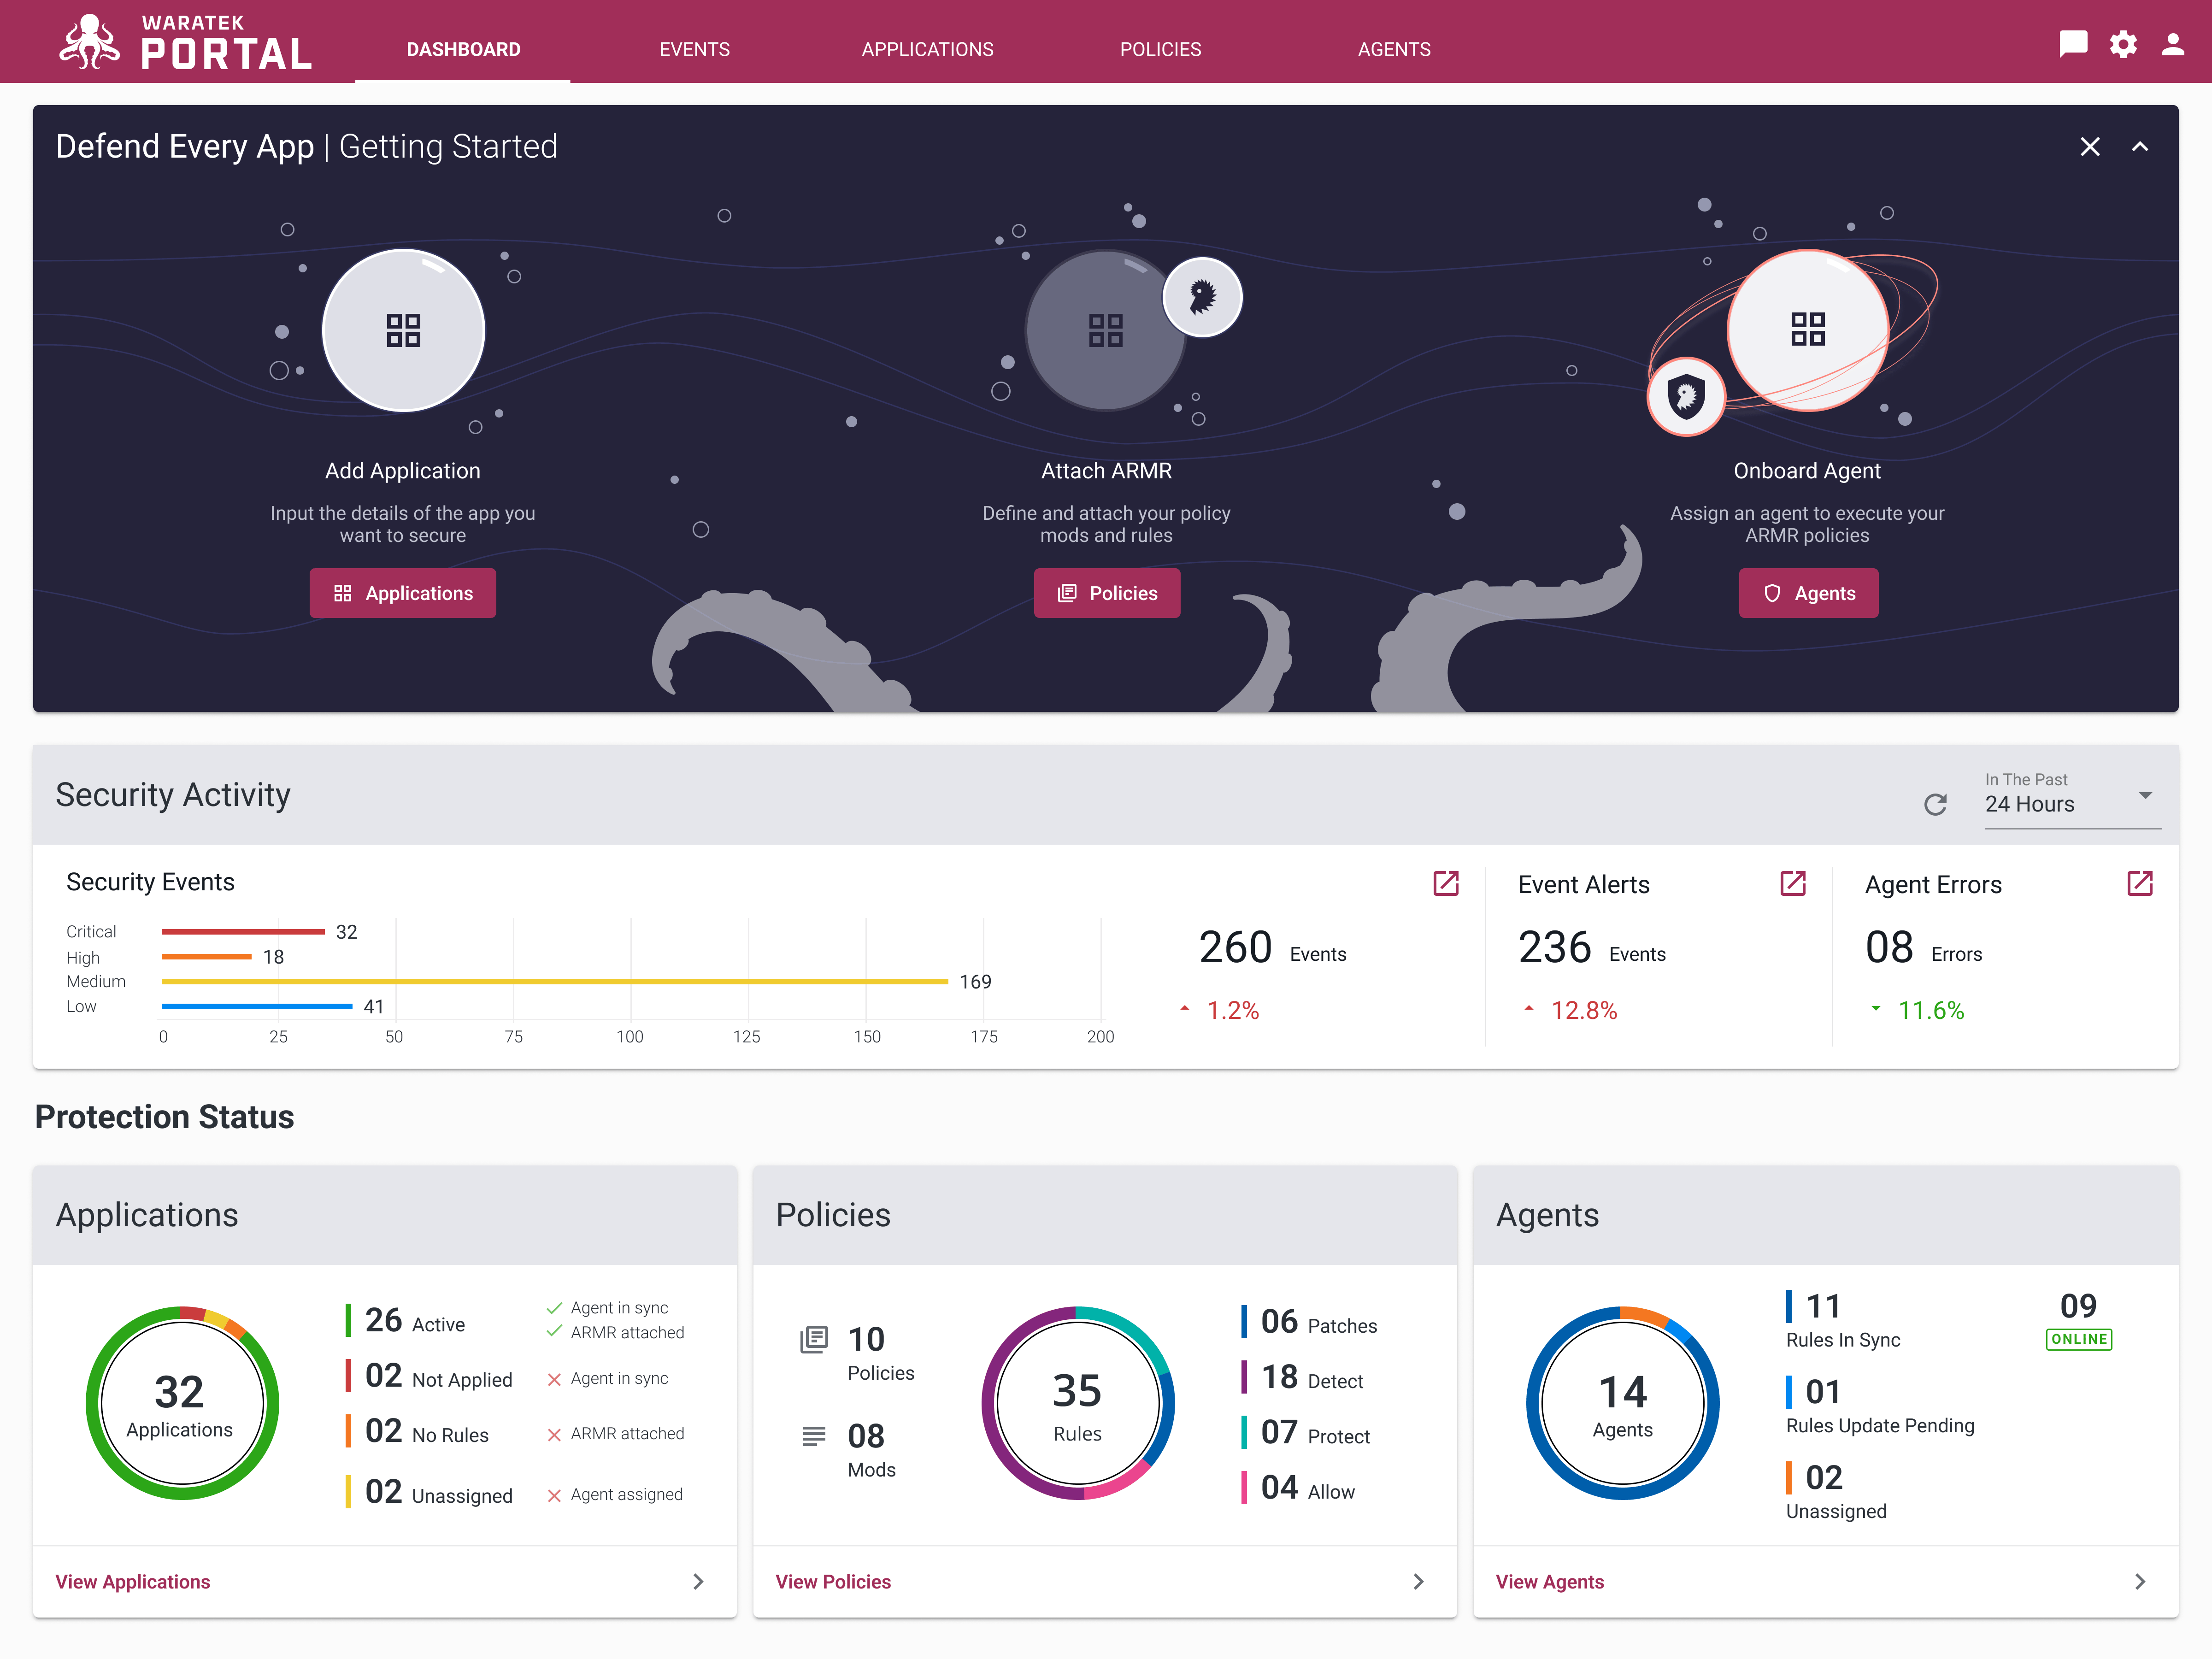Collapse the Getting Started panel
This screenshot has width=2212, height=1659.
[x=2139, y=147]
